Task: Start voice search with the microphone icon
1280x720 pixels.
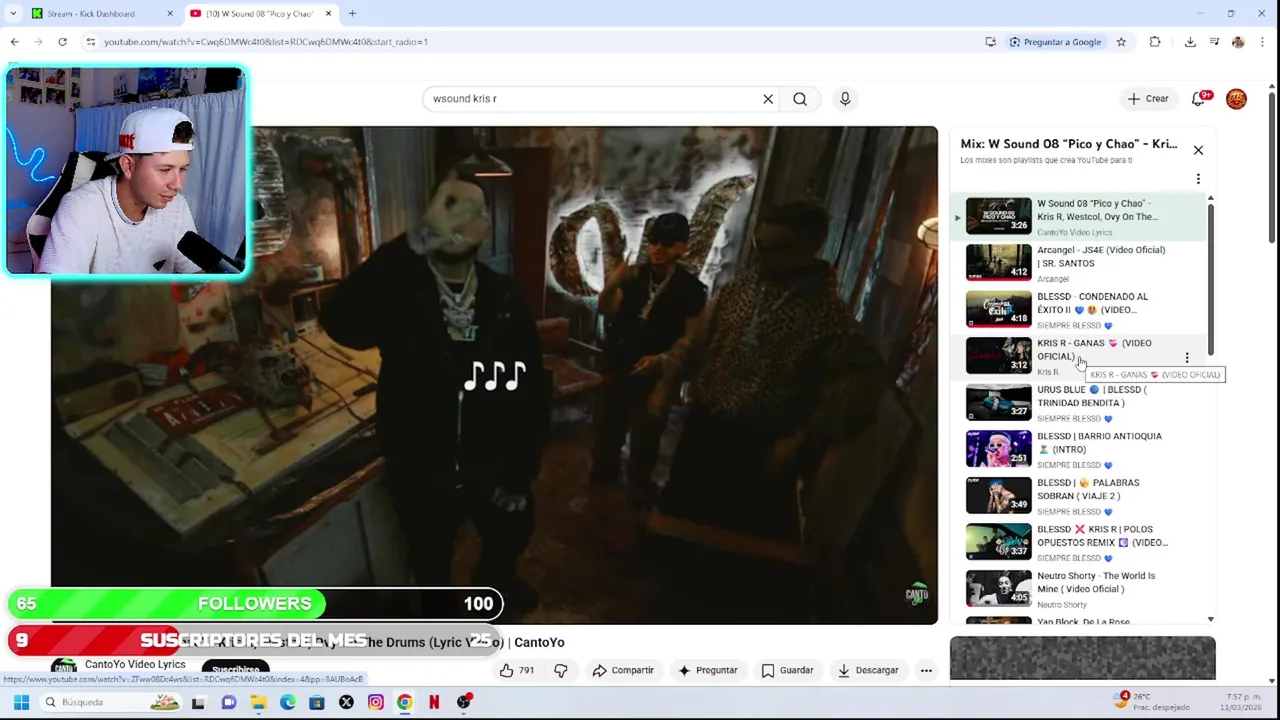Action: [x=845, y=99]
